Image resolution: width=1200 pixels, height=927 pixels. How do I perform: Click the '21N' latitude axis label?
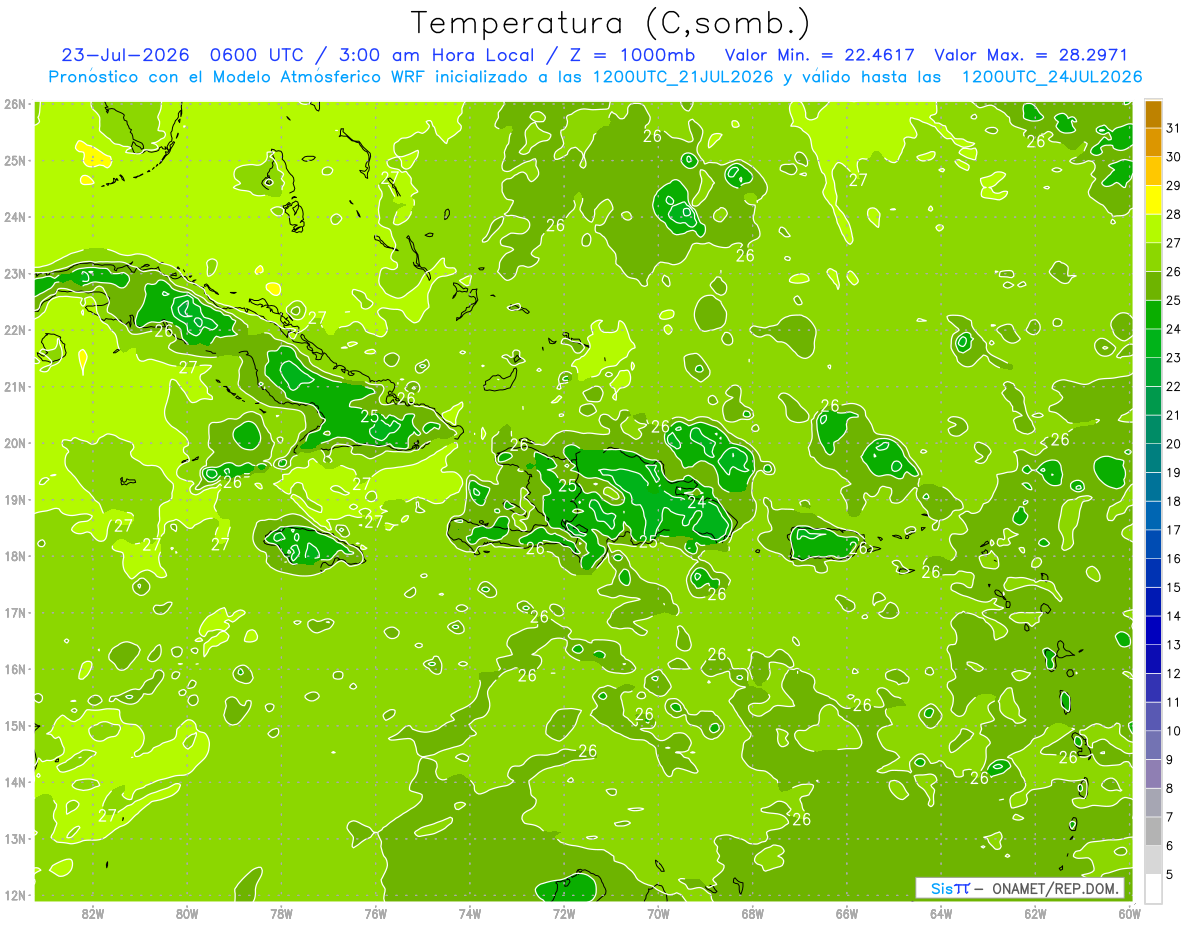[x=14, y=386]
